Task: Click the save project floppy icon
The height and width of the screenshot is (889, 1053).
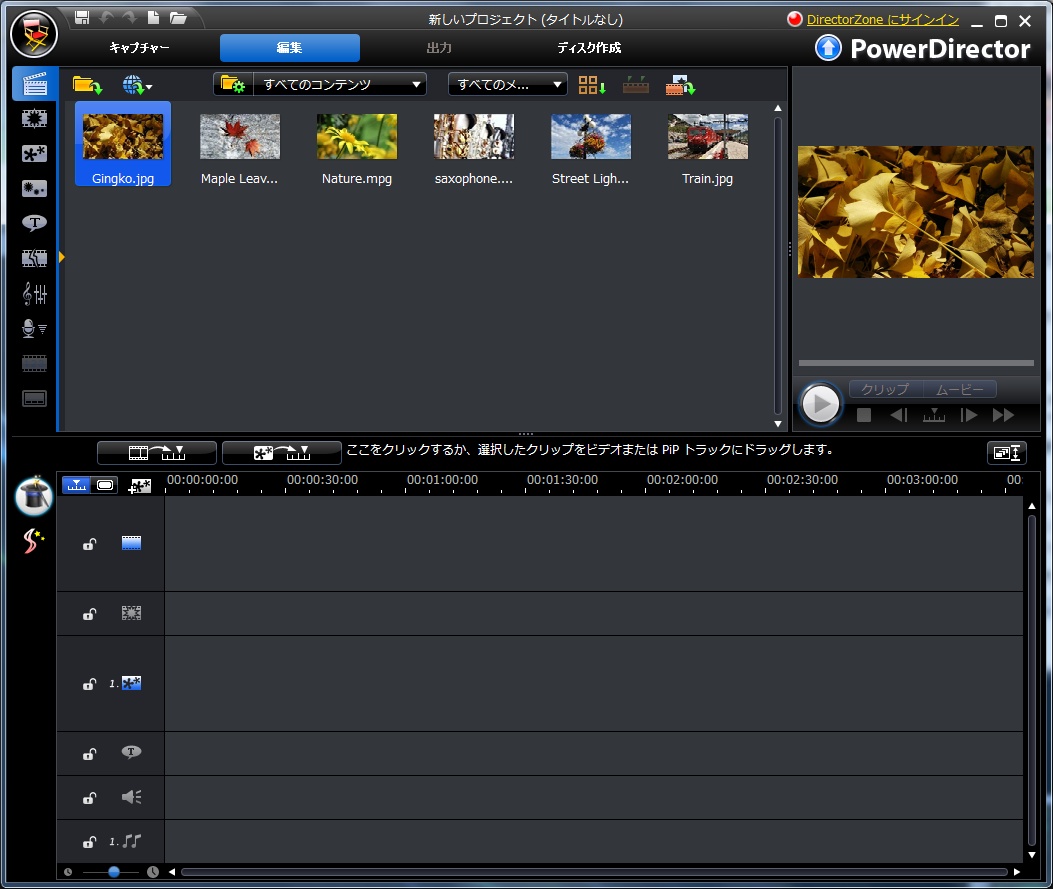Action: tap(82, 17)
